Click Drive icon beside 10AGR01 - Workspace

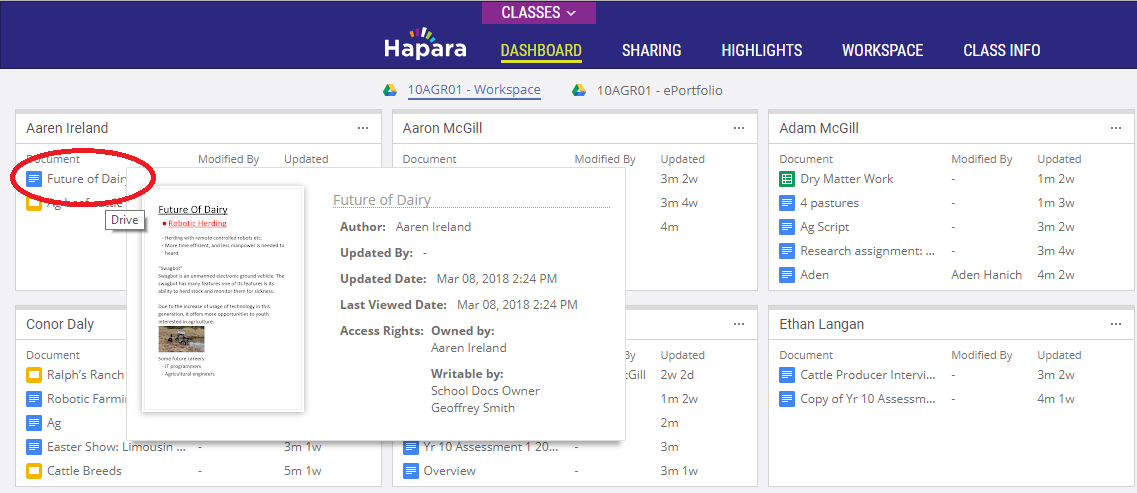(390, 90)
